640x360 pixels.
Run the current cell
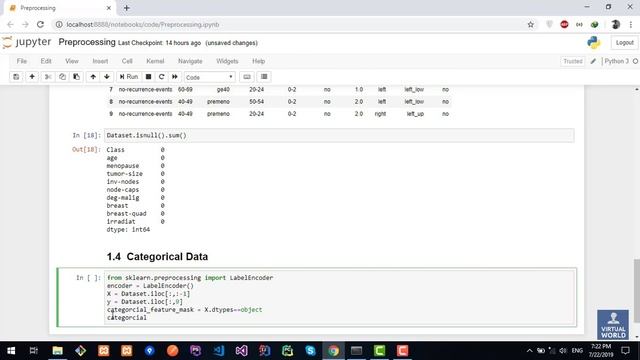[x=129, y=77]
